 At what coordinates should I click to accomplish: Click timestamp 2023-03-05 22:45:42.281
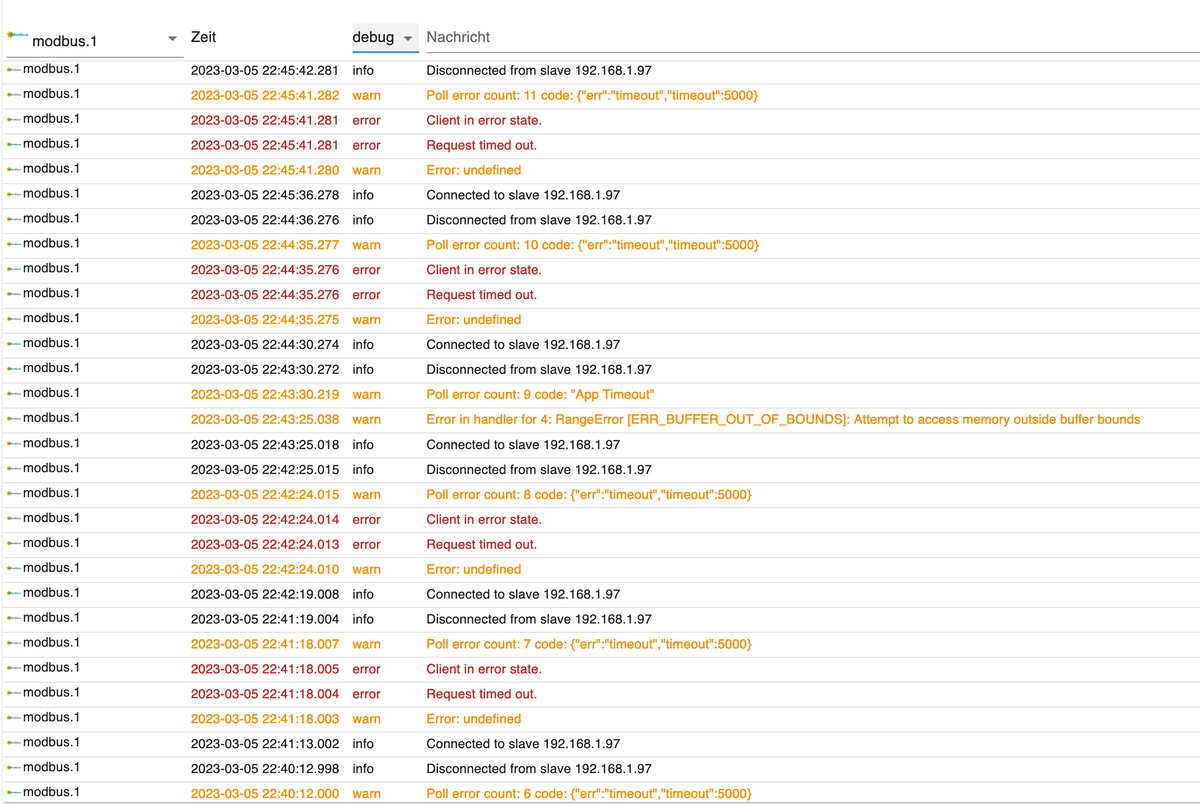coord(265,70)
